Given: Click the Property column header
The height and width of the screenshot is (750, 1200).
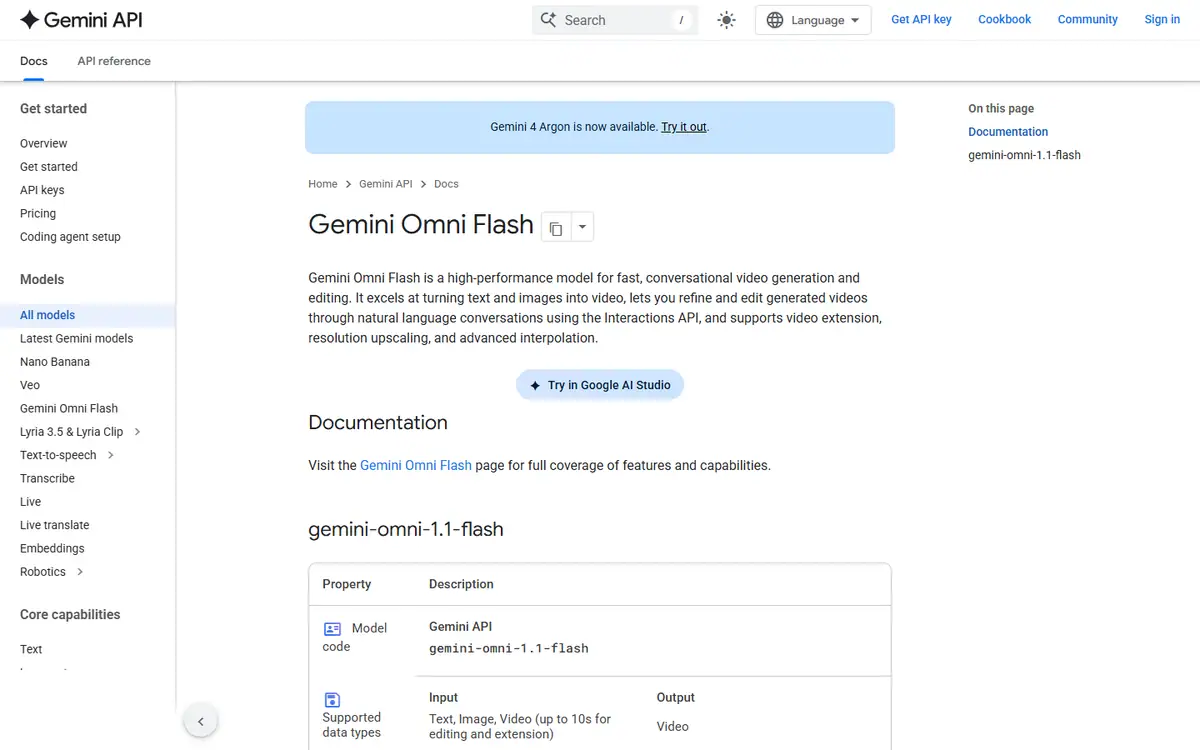Looking at the screenshot, I should tap(347, 584).
